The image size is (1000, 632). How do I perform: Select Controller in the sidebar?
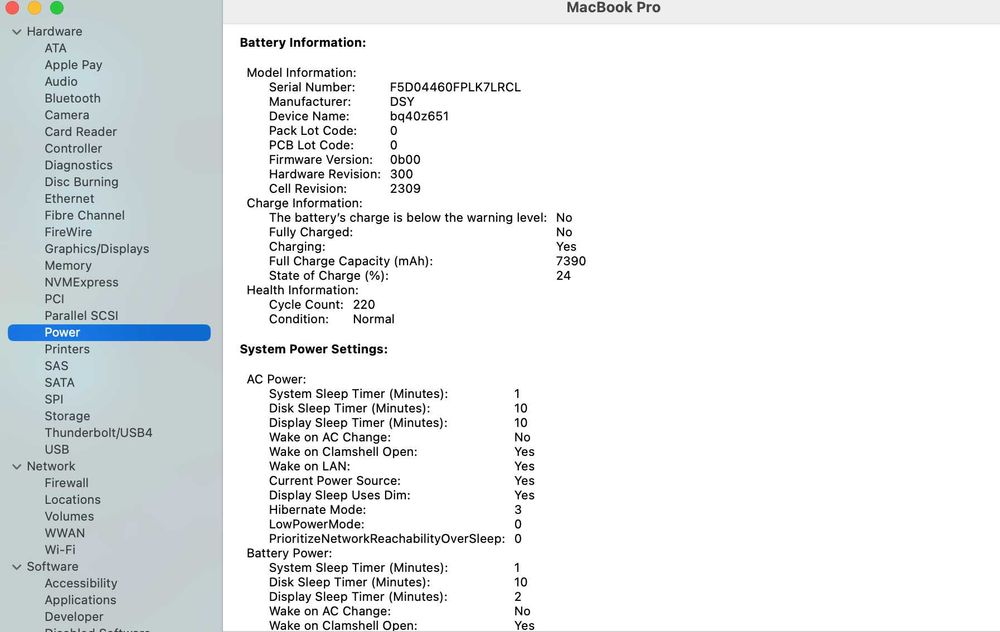point(73,148)
